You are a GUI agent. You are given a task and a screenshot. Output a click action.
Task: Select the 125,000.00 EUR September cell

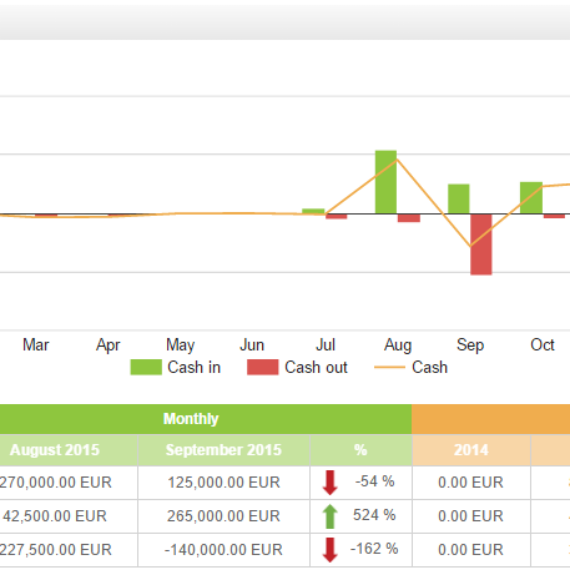224,483
